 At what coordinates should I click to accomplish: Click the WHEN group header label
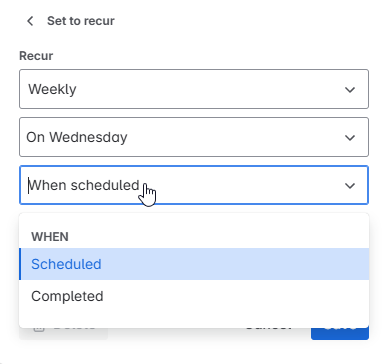(x=50, y=237)
